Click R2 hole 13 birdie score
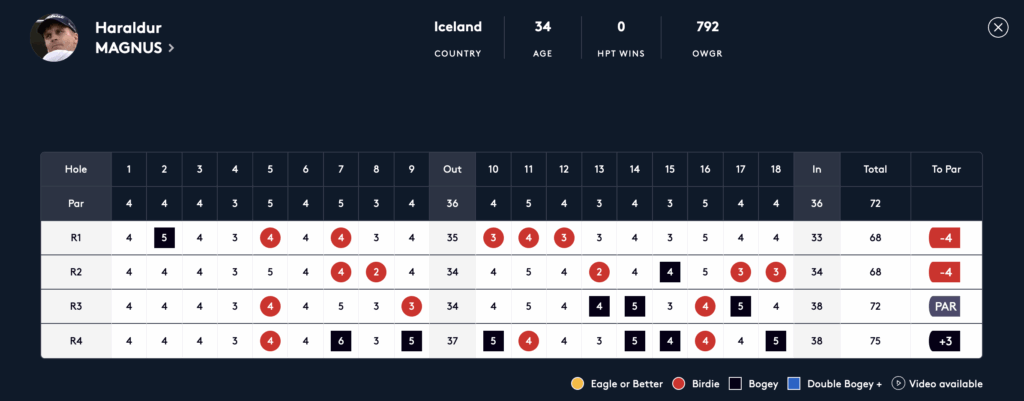 (599, 272)
